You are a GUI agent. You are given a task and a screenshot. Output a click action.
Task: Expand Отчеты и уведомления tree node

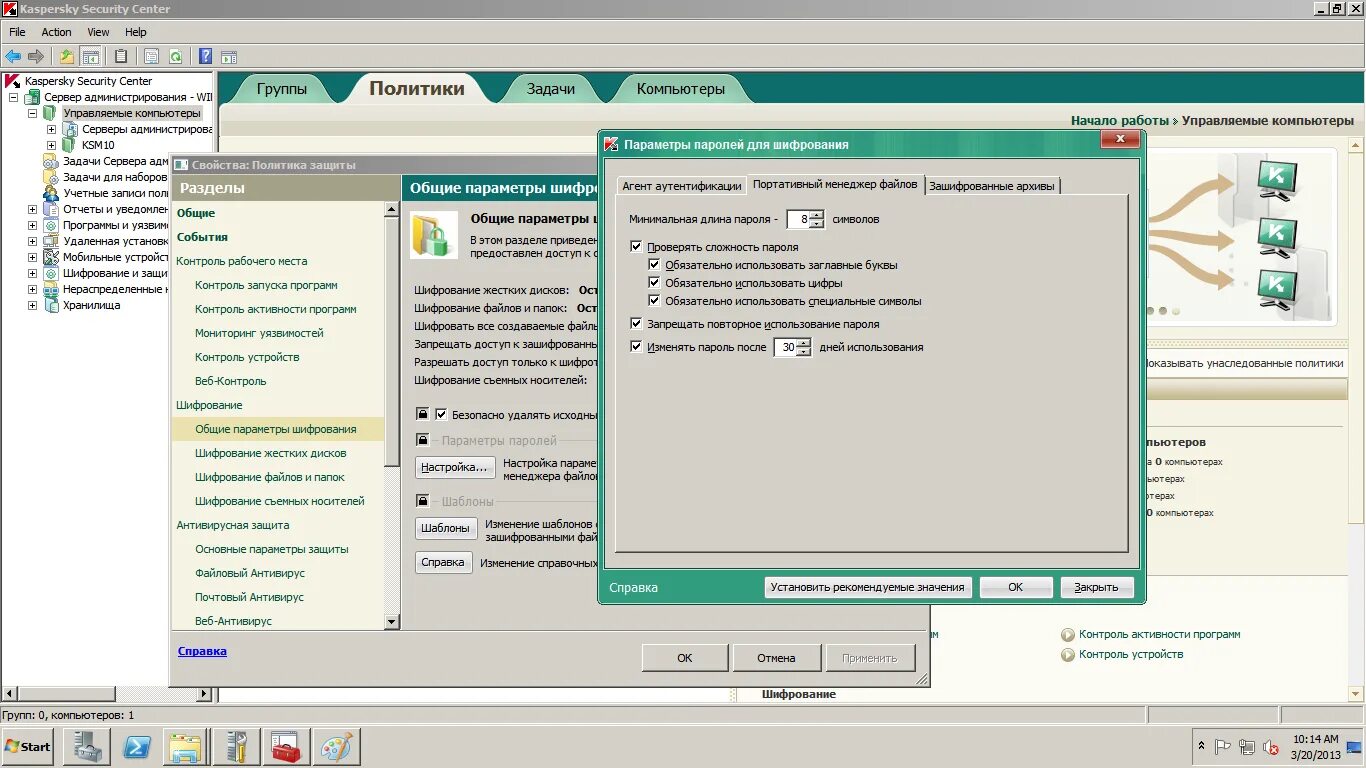point(32,209)
